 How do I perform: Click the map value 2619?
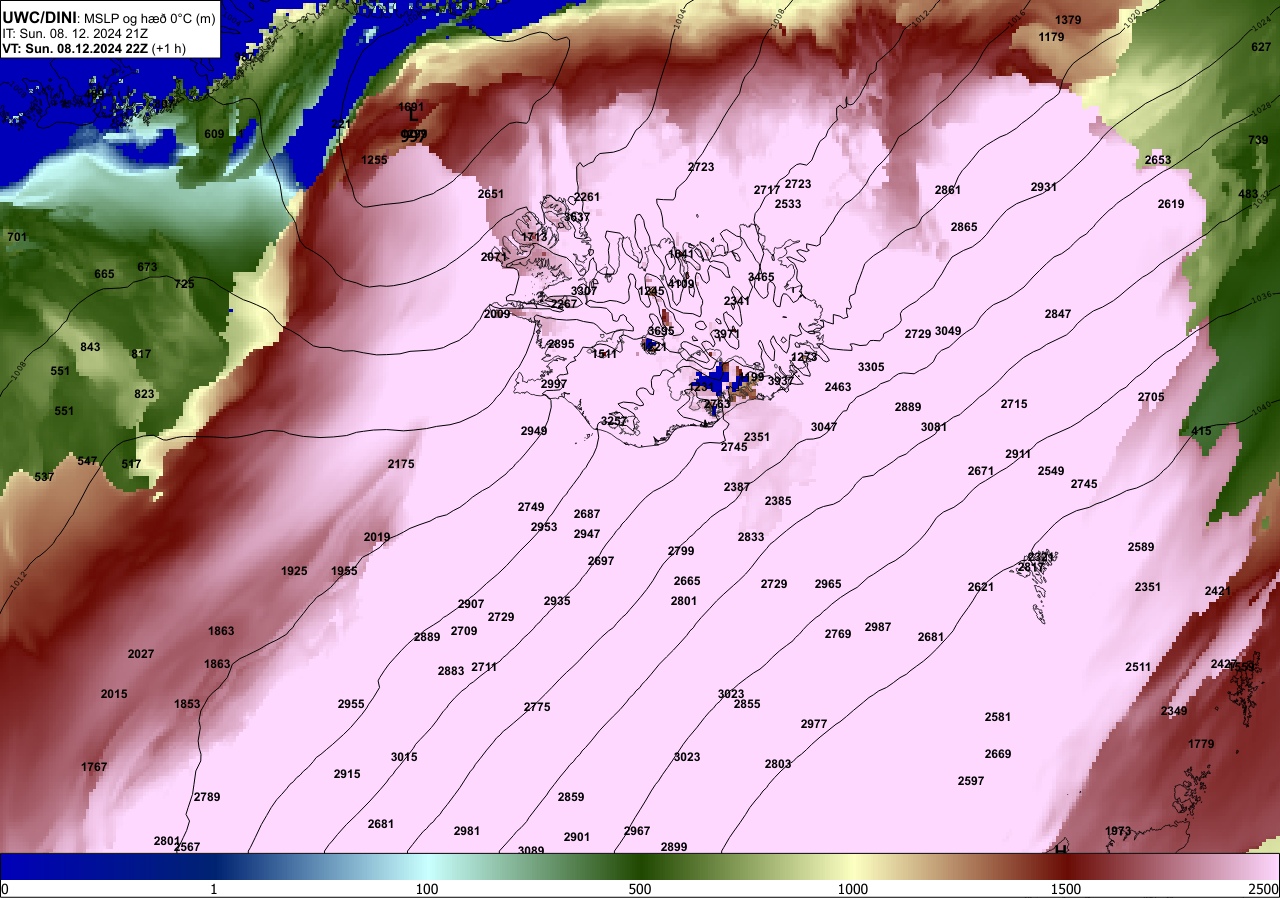click(1171, 204)
